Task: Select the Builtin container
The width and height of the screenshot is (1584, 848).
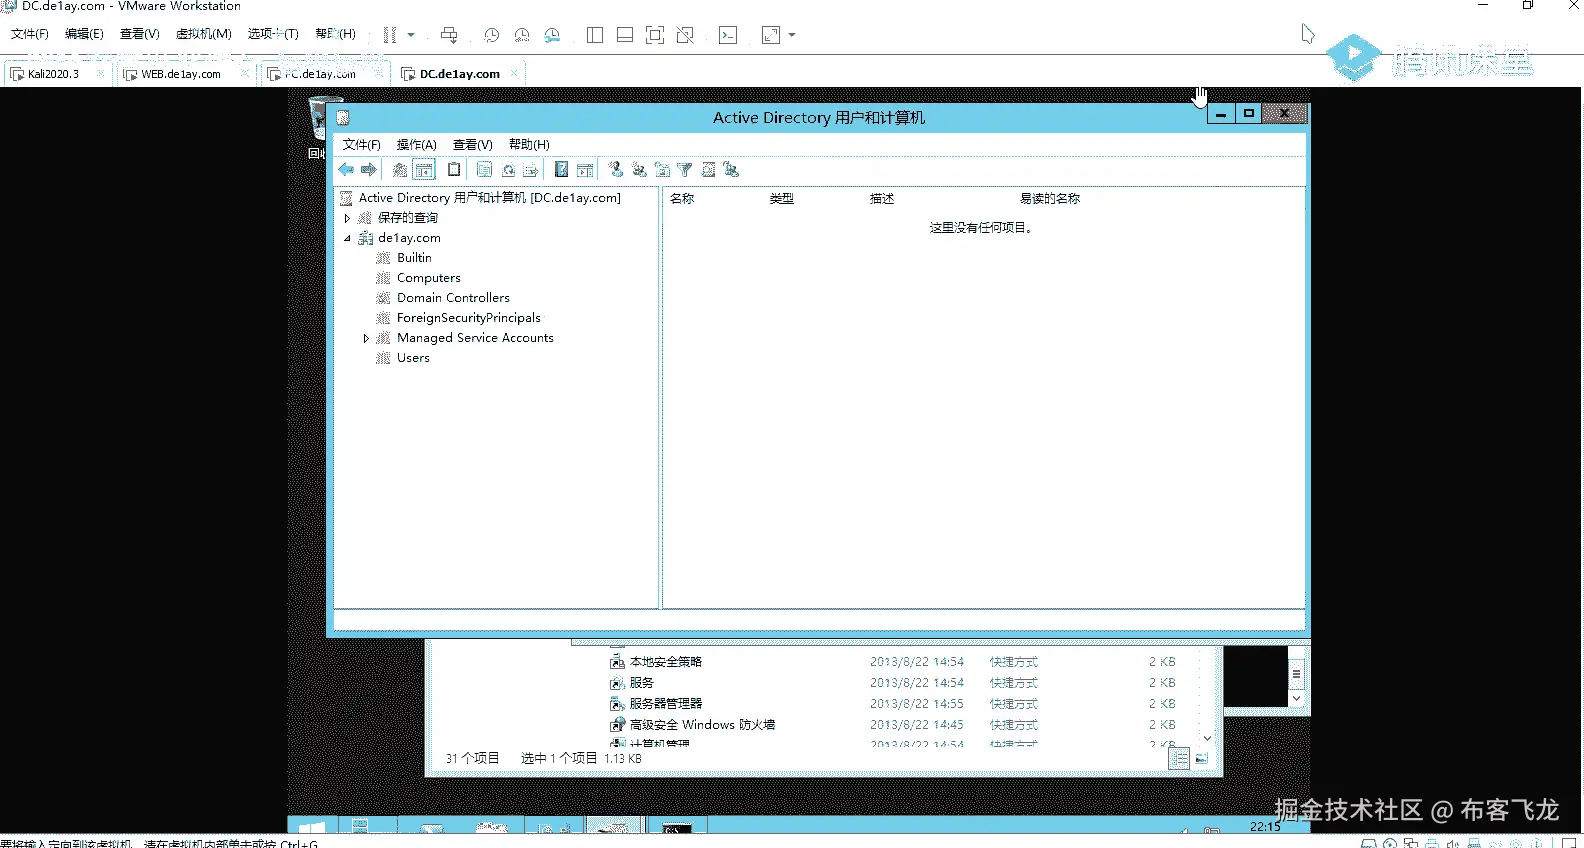Action: [414, 258]
